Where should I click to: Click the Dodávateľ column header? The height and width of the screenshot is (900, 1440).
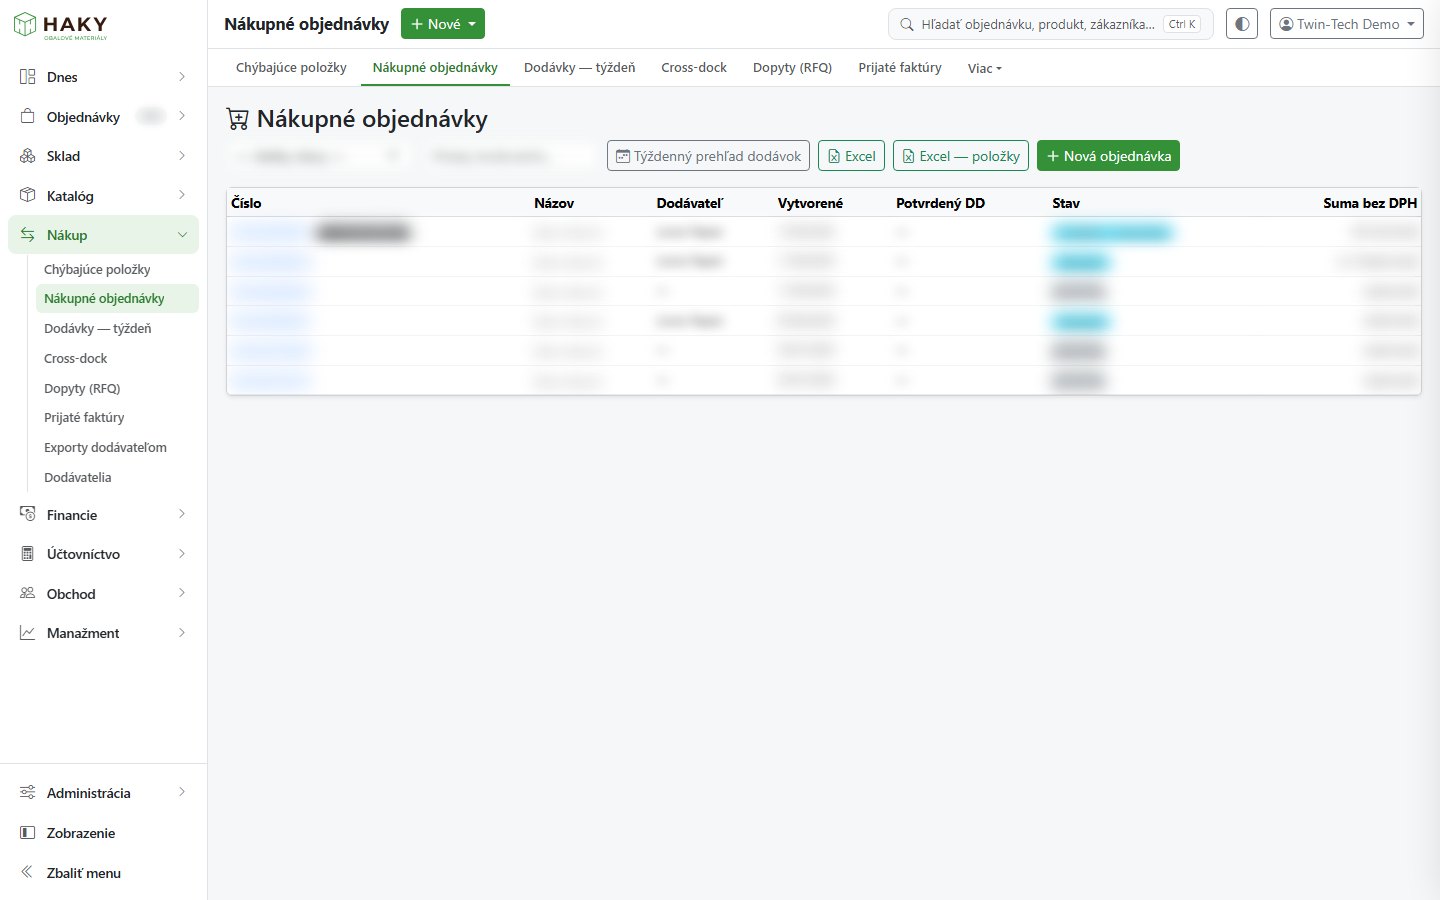[x=690, y=203]
